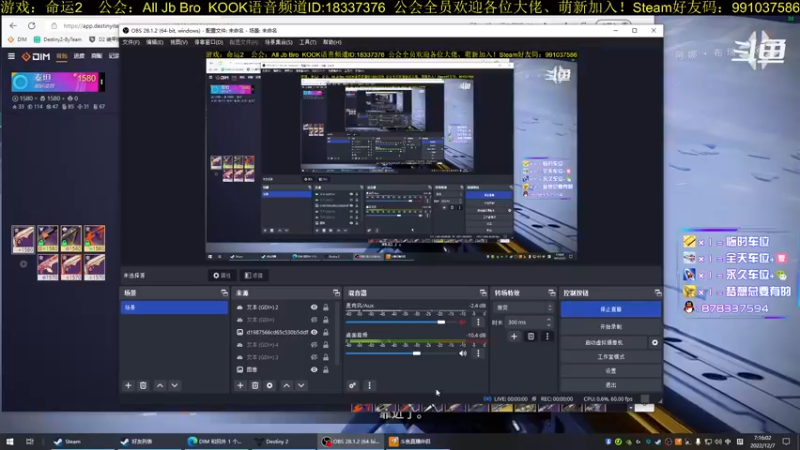Select the highlighted 场景 scene row
Image resolution: width=800 pixels, height=450 pixels.
pos(174,307)
